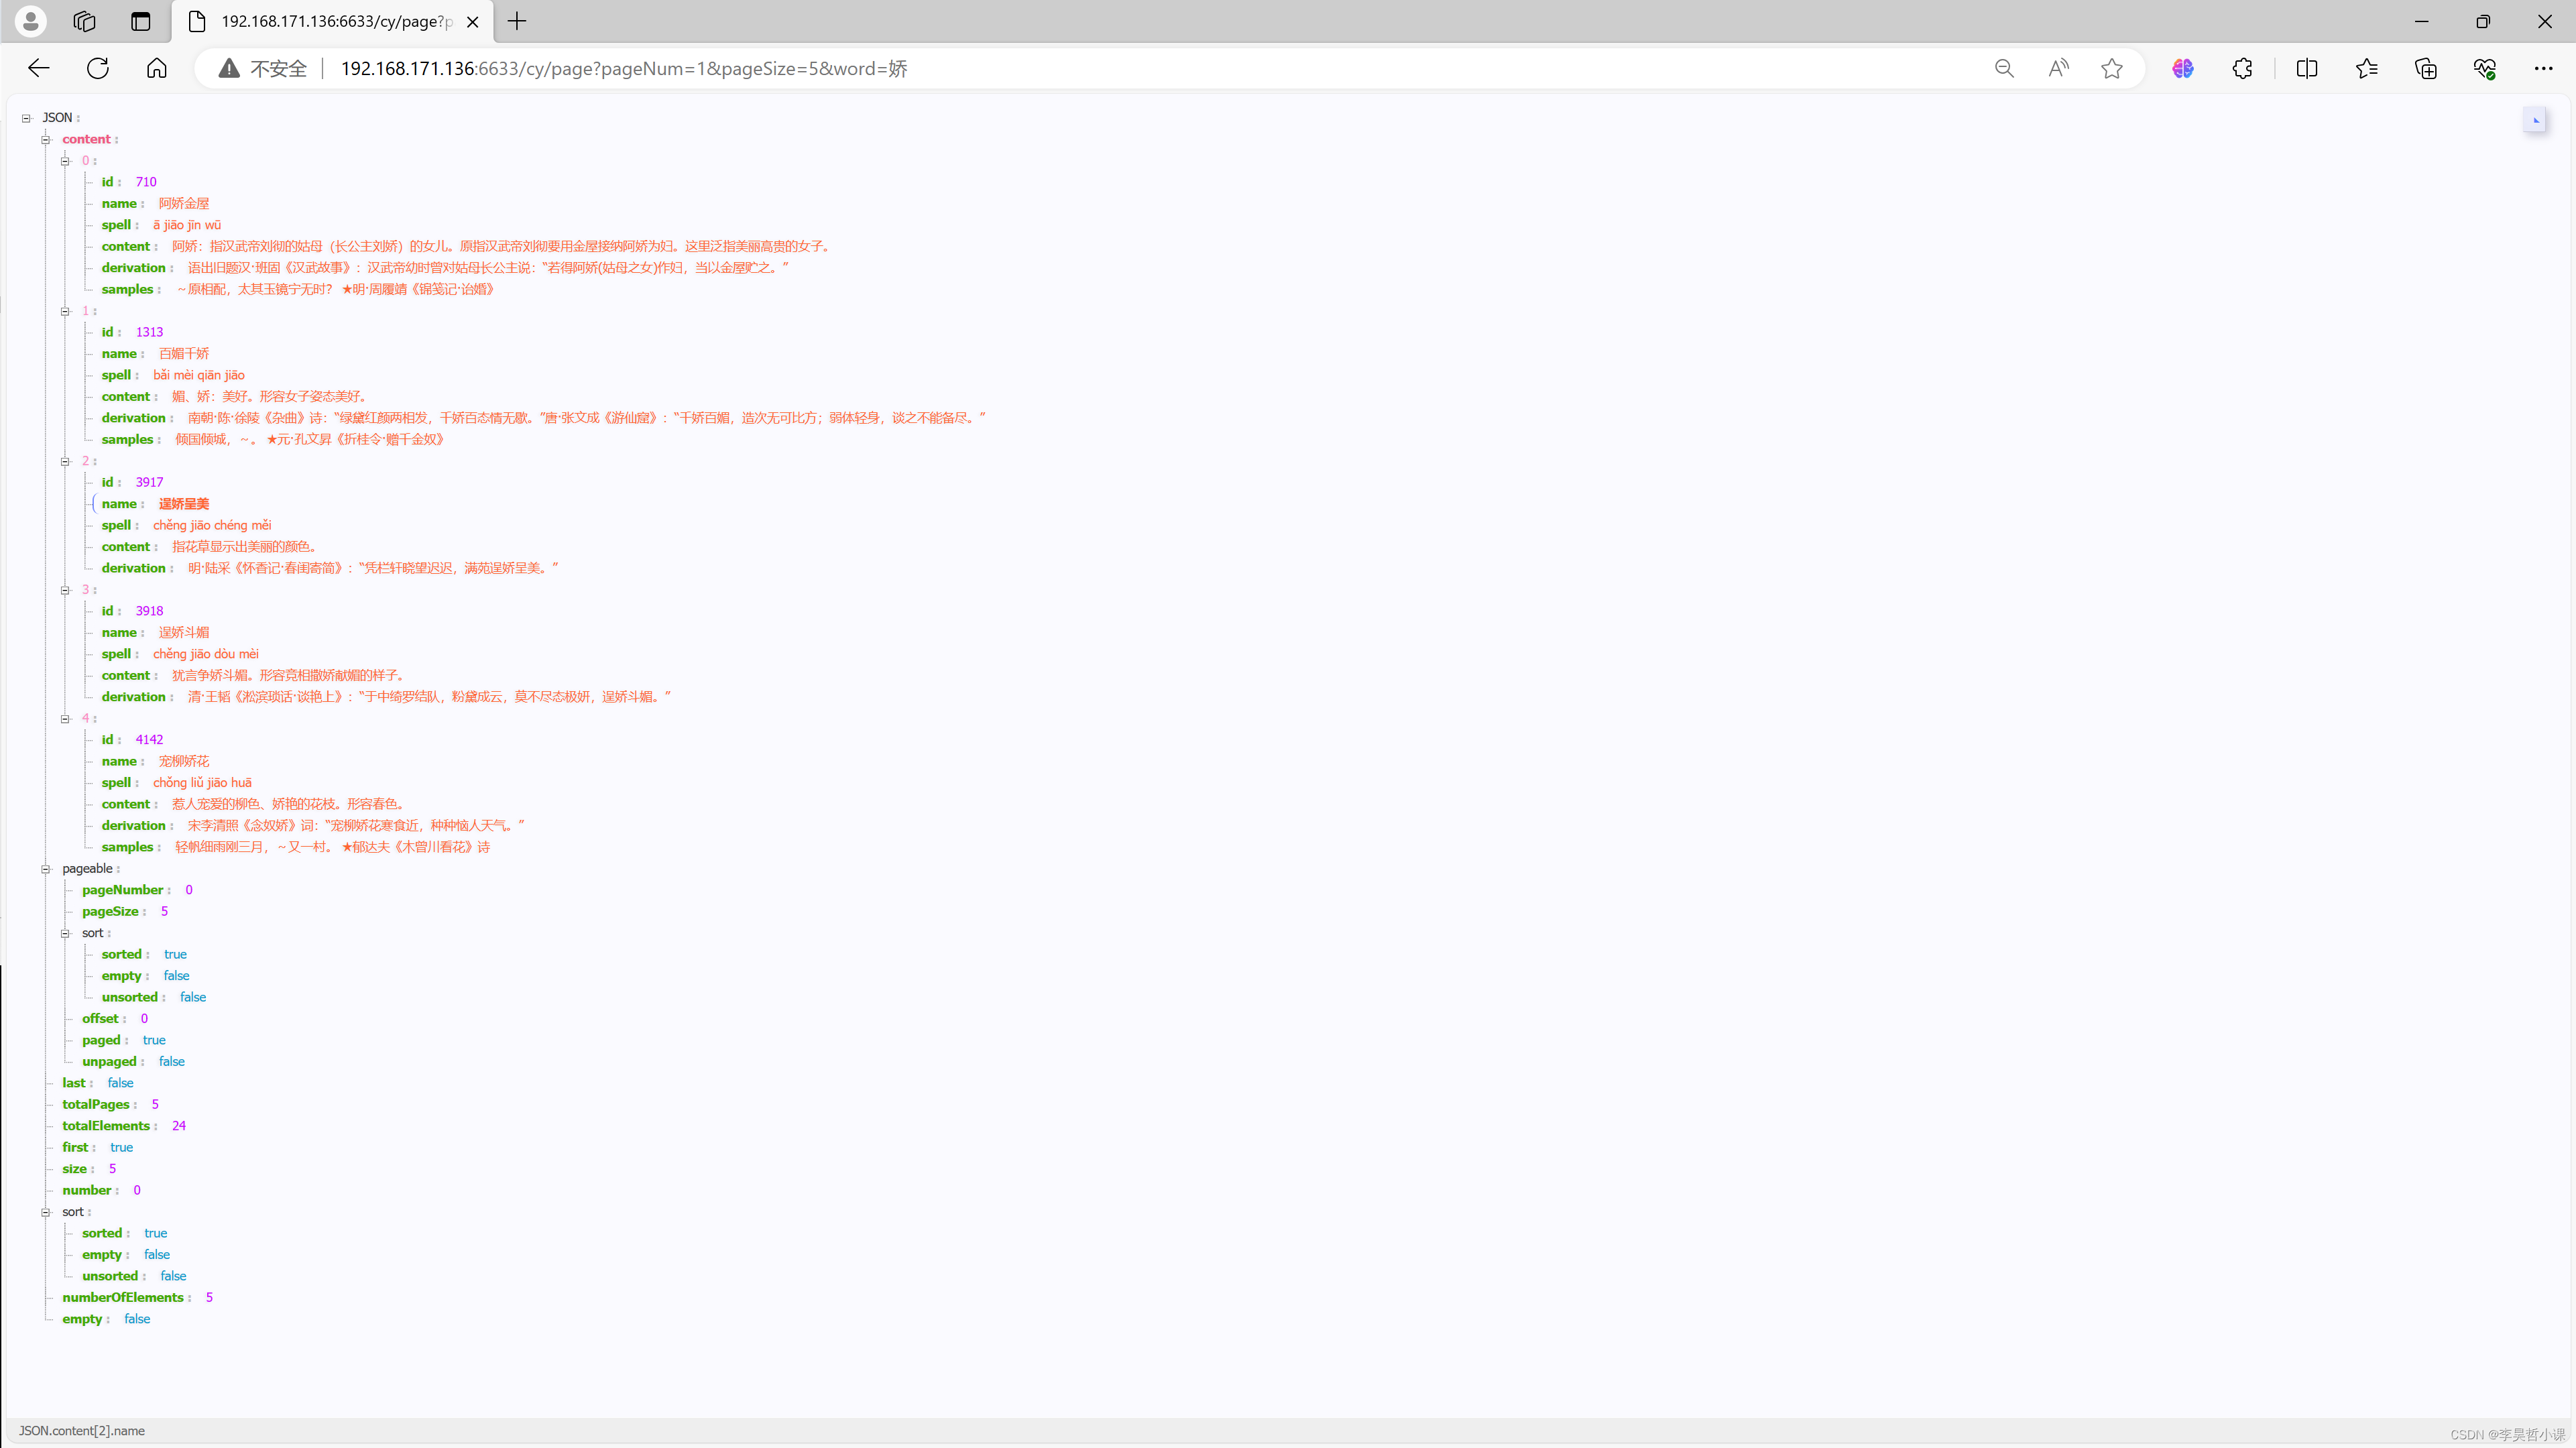
Task: Open the Extensions puzzle icon
Action: pos(2242,68)
